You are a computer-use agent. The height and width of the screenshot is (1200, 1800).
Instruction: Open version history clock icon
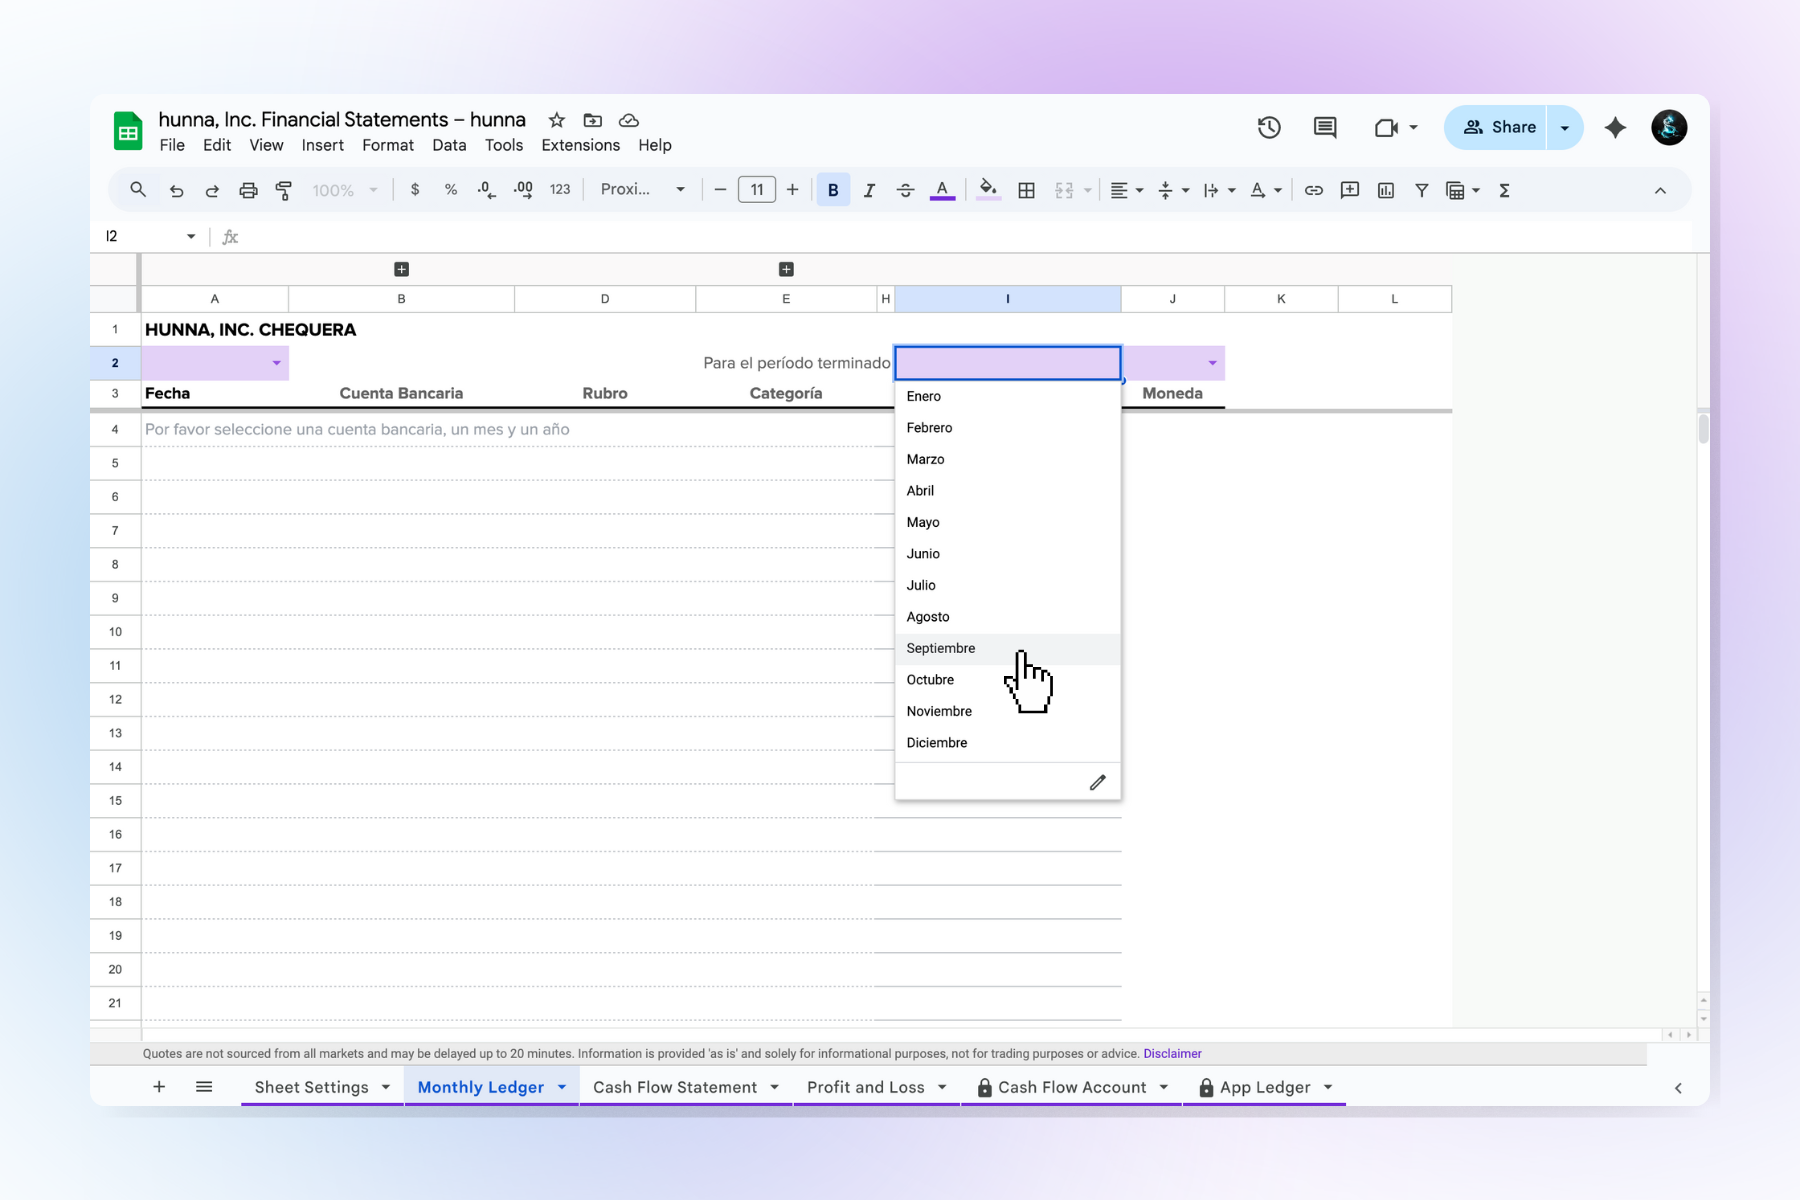[x=1269, y=128]
